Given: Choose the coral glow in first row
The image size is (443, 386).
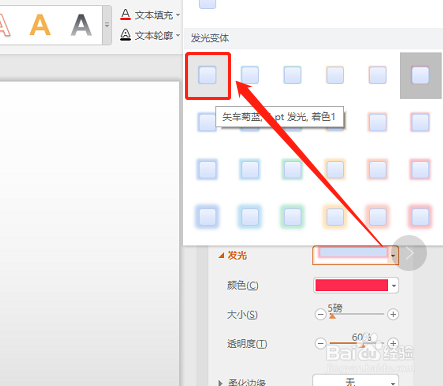Looking at the screenshot, I should coord(378,75).
